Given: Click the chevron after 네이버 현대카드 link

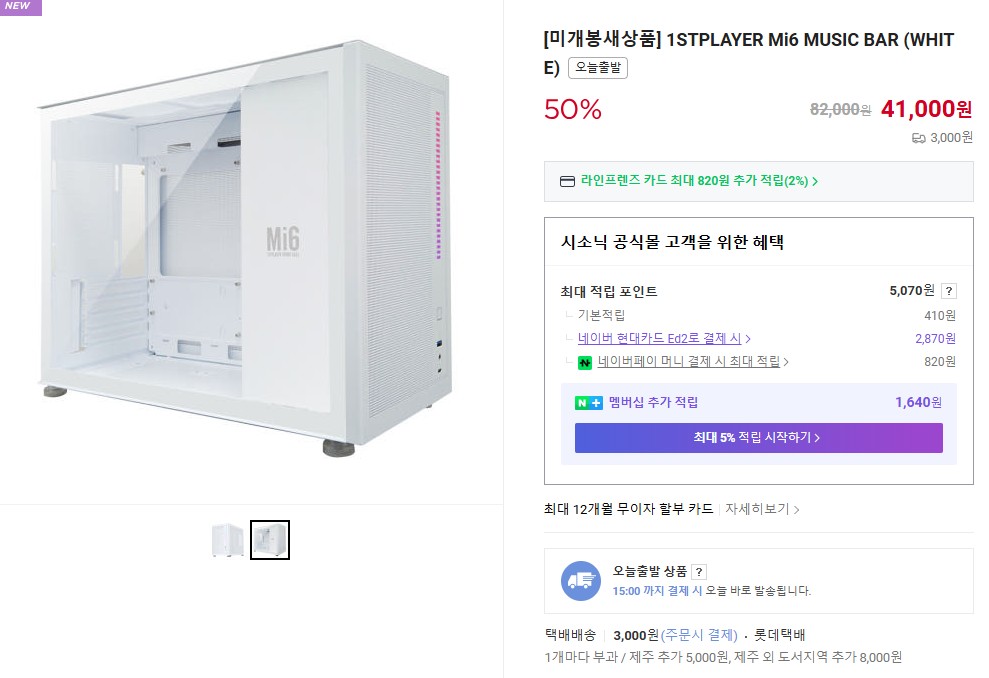Looking at the screenshot, I should (749, 339).
